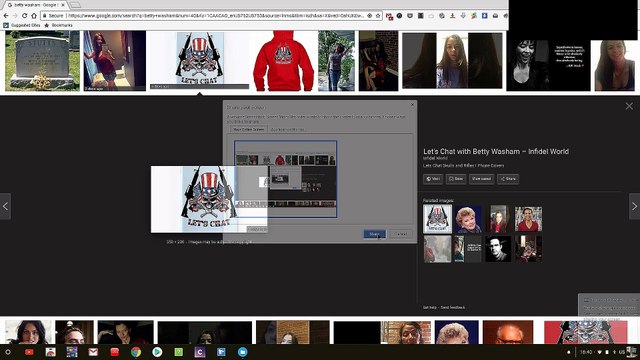Screen dimensions: 640x360
Task: Open the home page via home icon
Action: (34, 16)
